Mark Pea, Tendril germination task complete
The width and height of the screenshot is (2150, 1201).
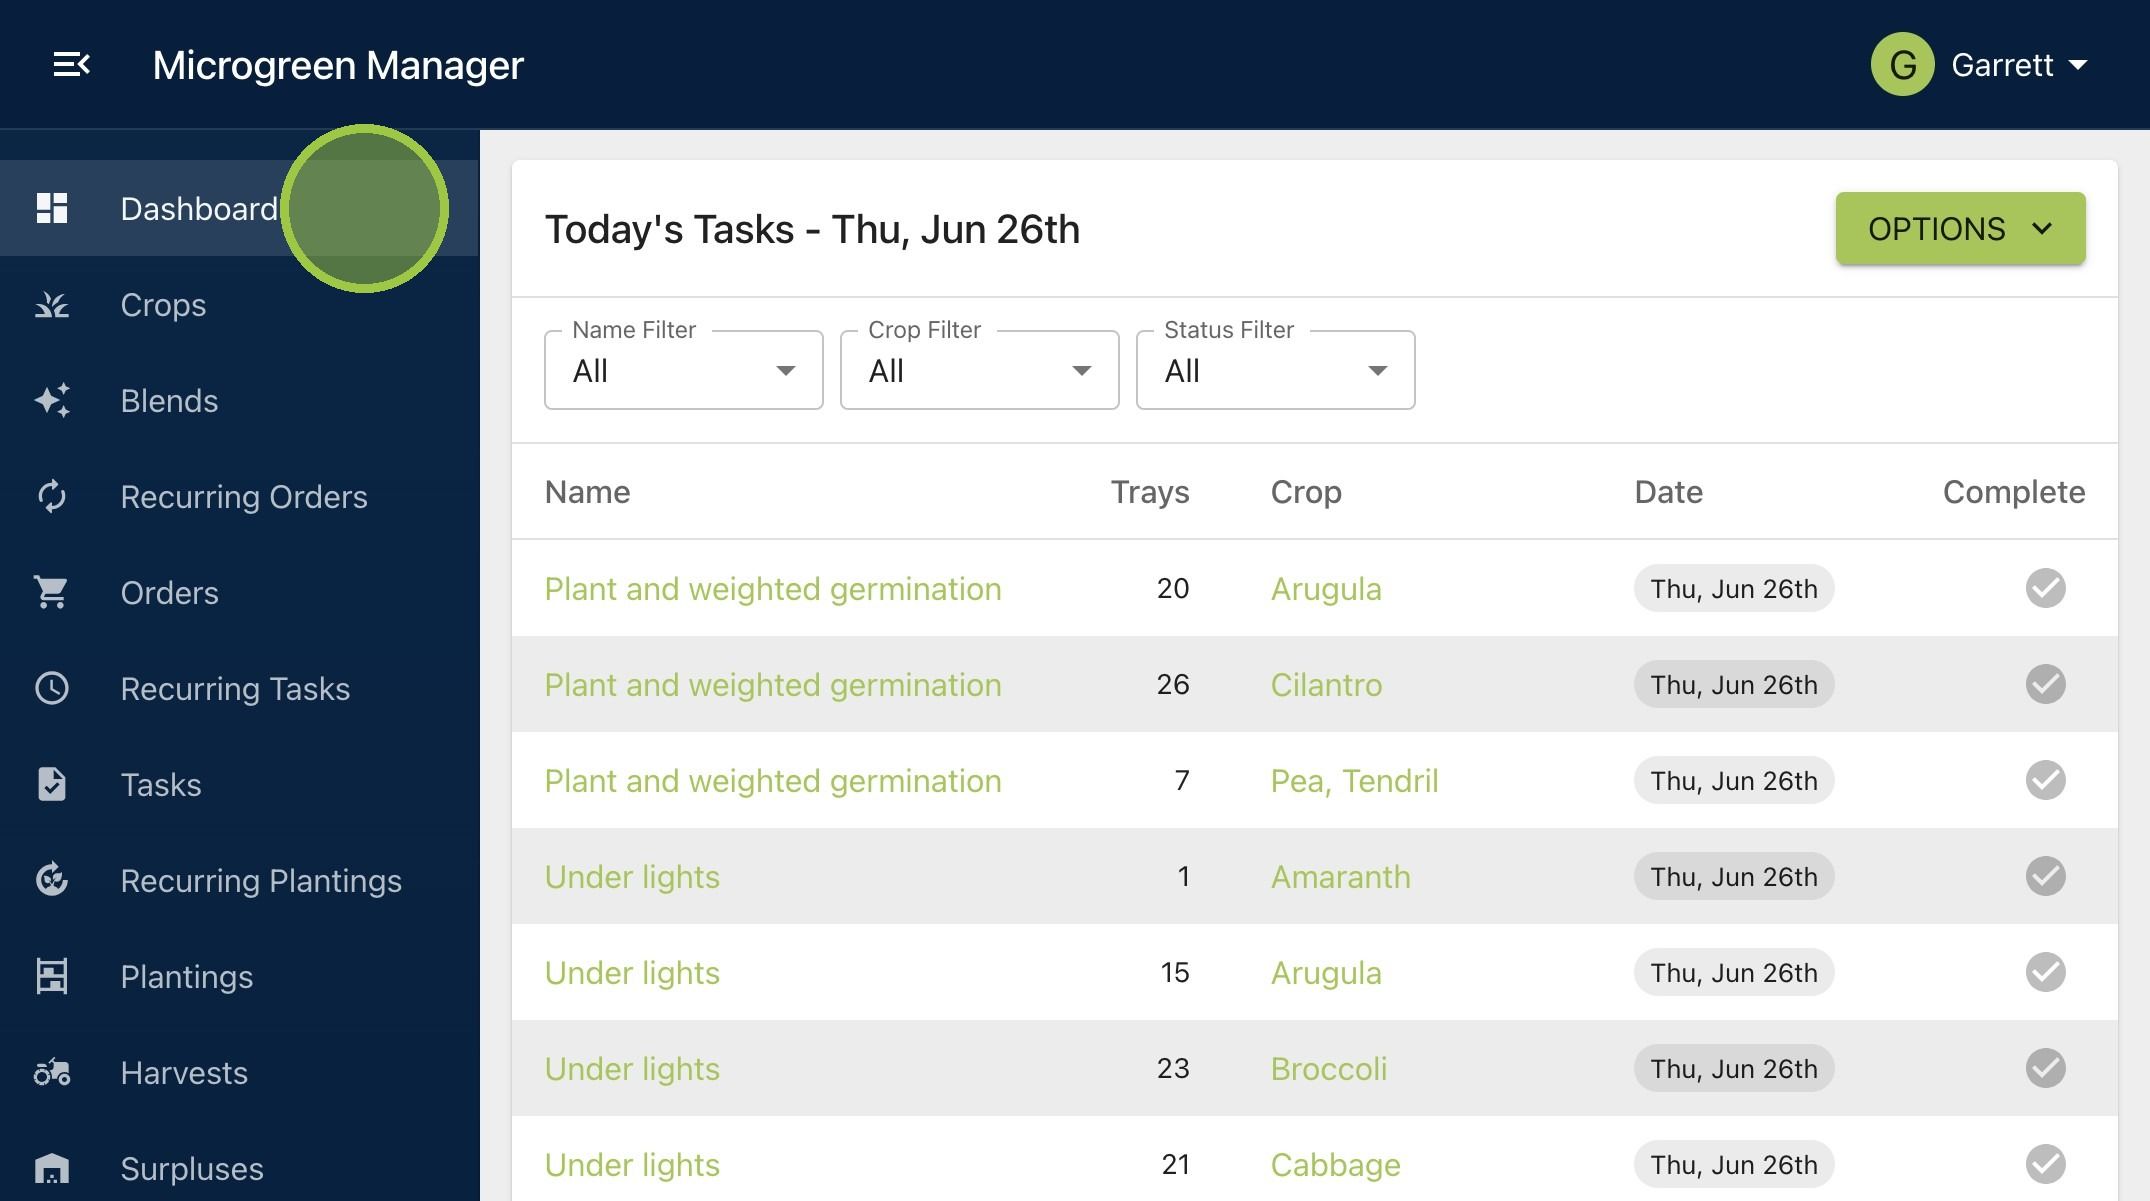point(2046,780)
